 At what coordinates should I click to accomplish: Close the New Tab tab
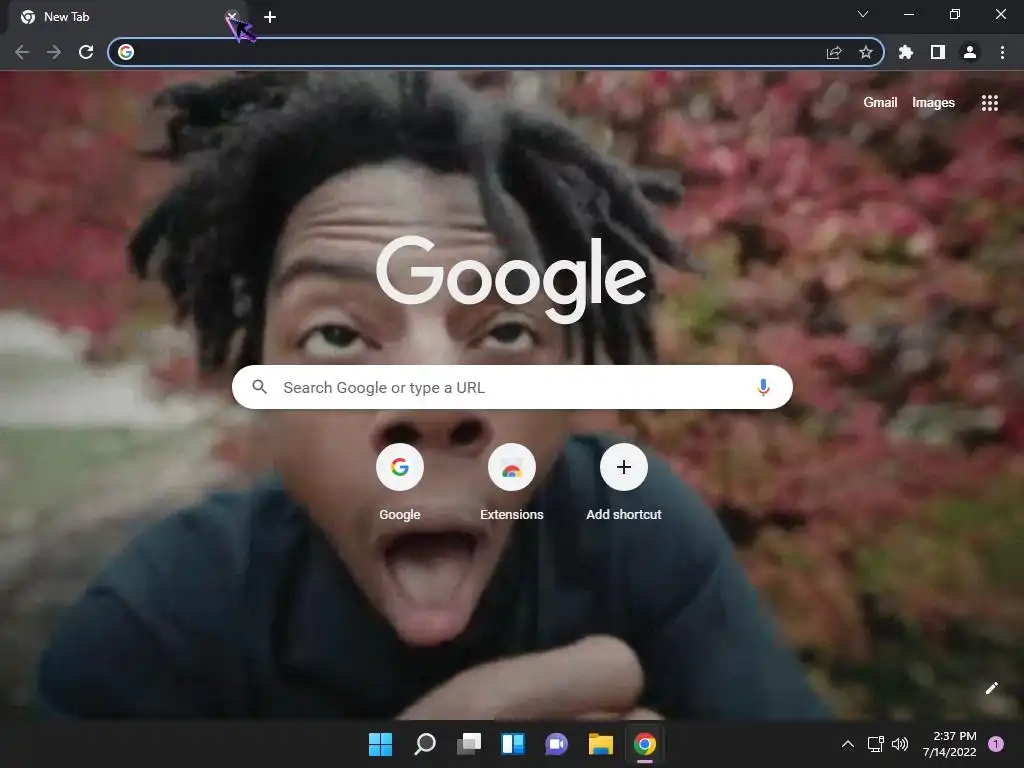coord(232,16)
